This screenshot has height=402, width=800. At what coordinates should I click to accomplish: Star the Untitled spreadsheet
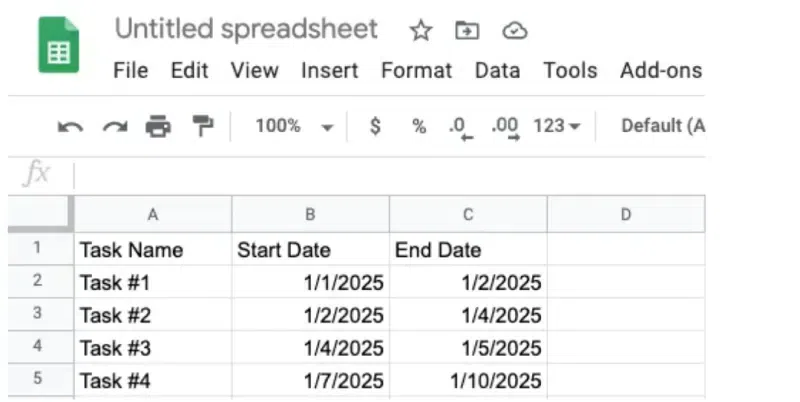(421, 31)
